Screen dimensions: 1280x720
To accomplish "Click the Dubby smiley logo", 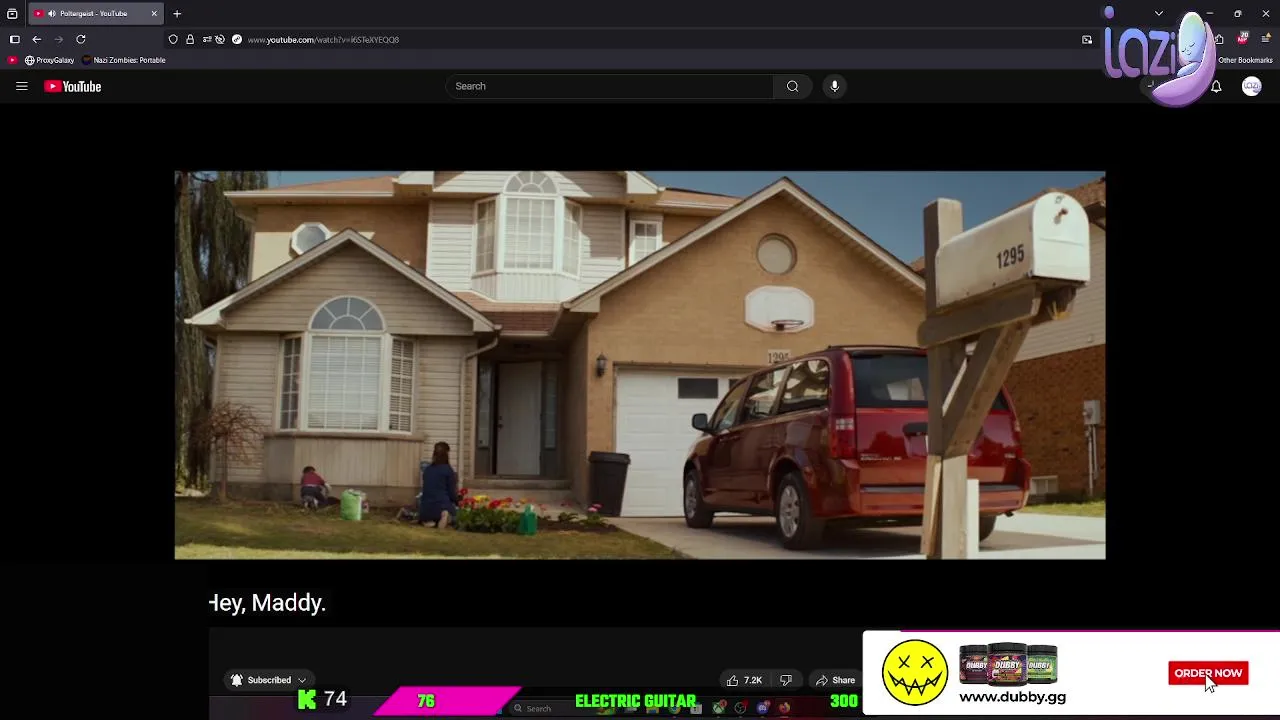I will click(x=915, y=673).
